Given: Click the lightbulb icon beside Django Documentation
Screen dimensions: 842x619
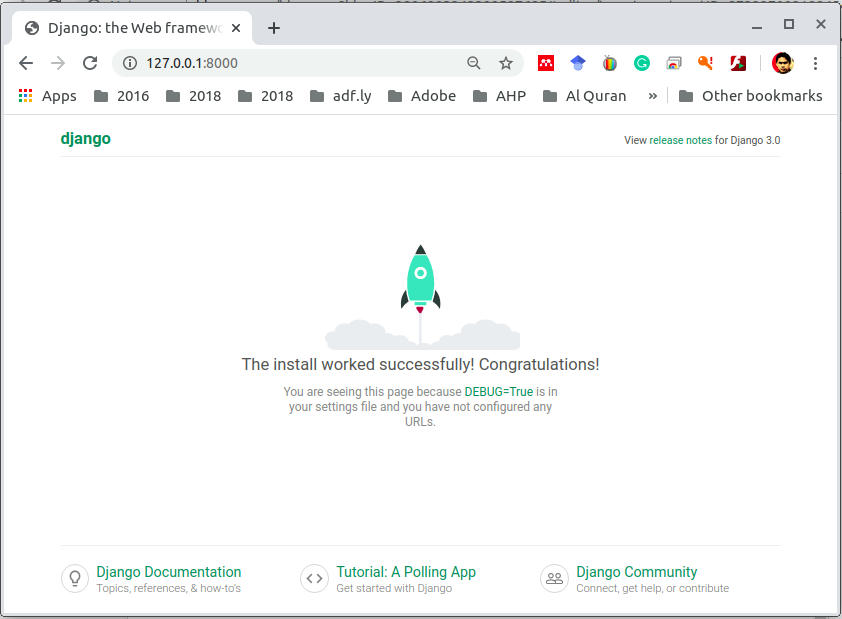Looking at the screenshot, I should [x=75, y=579].
